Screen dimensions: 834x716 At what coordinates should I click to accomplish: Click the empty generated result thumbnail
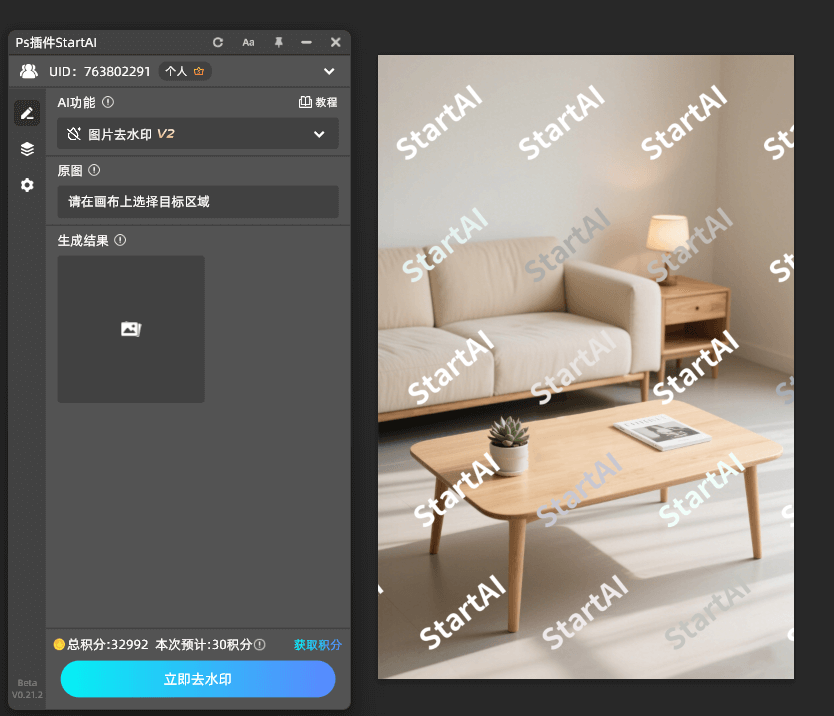coord(131,329)
